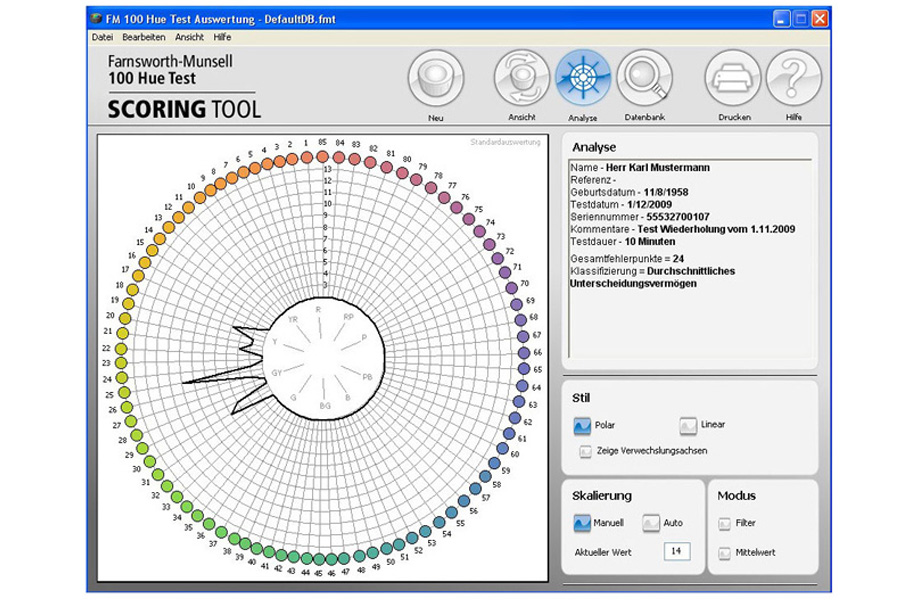Open the Datenbank magnifier icon
Image resolution: width=920 pixels, height=600 pixels.
click(x=644, y=79)
